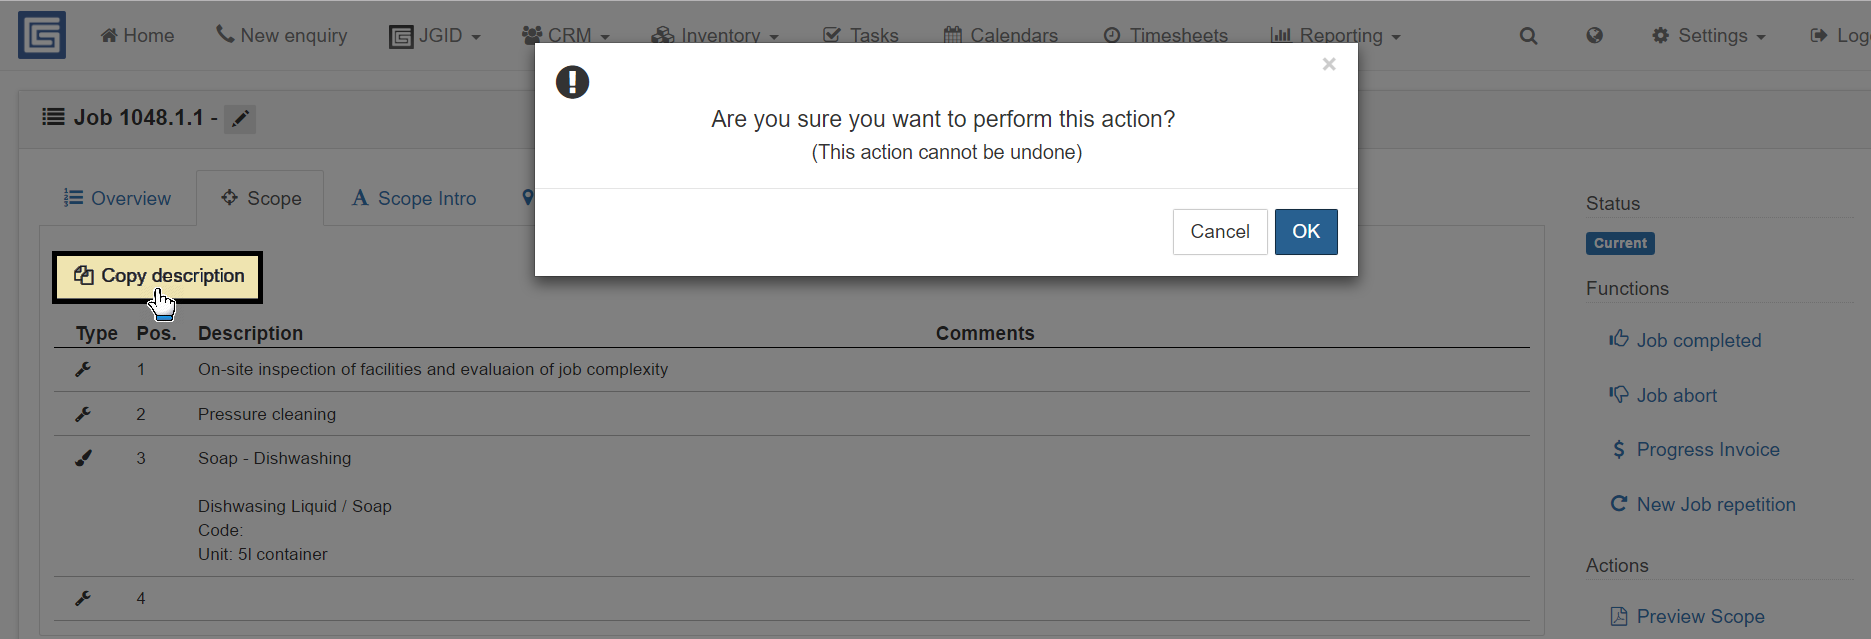Expand the Settings dropdown

tap(1709, 36)
